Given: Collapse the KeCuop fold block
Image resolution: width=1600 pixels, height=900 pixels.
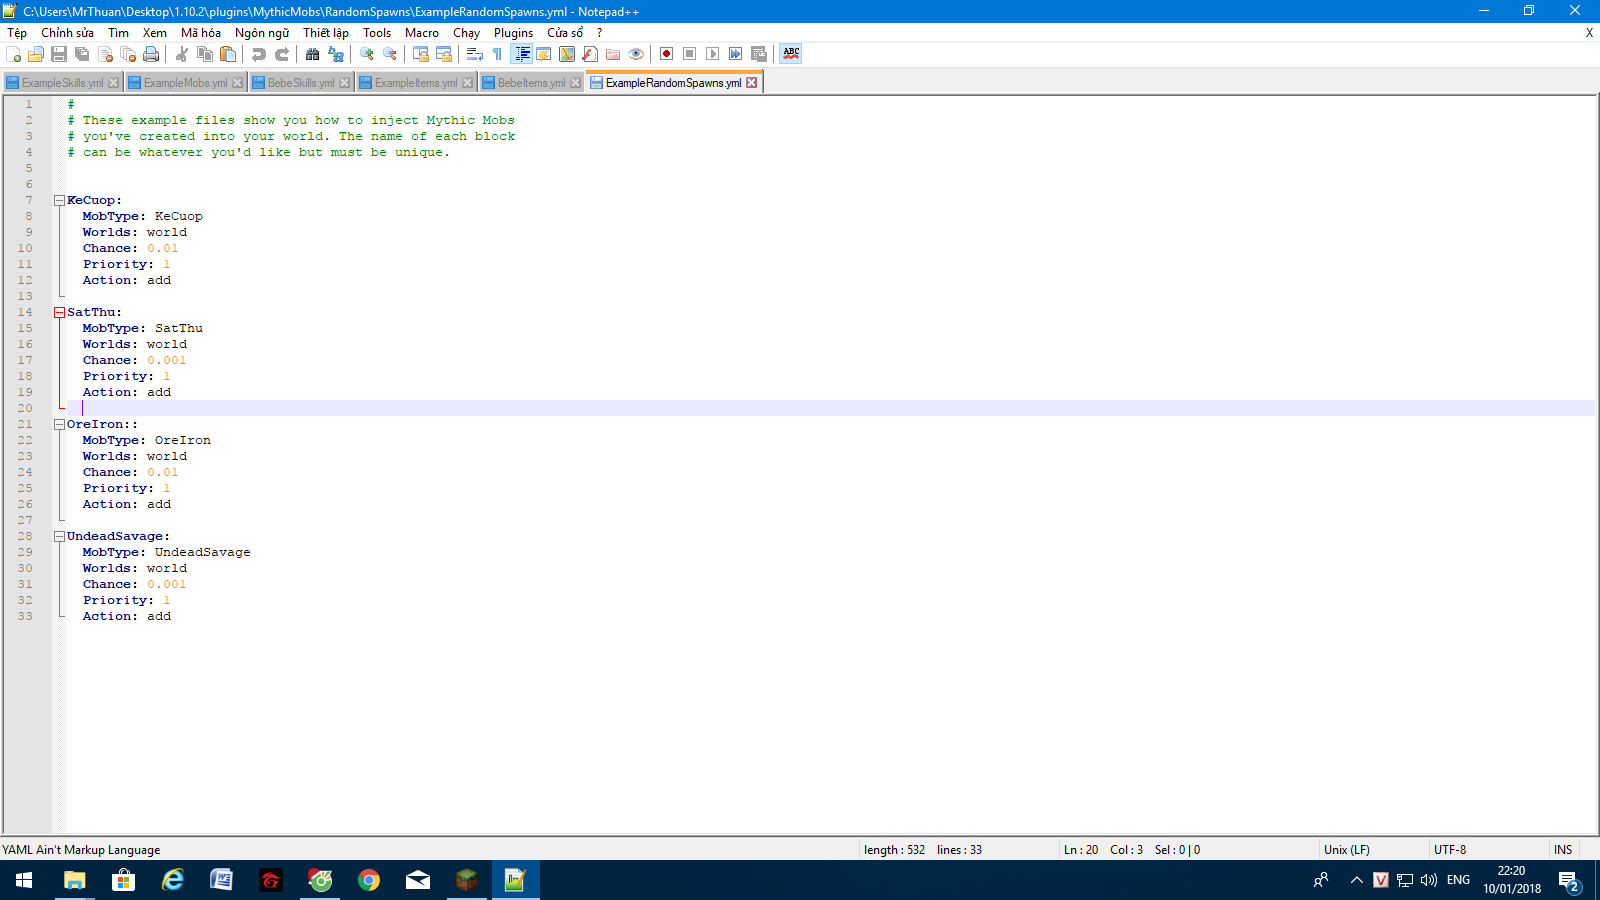Looking at the screenshot, I should 59,201.
